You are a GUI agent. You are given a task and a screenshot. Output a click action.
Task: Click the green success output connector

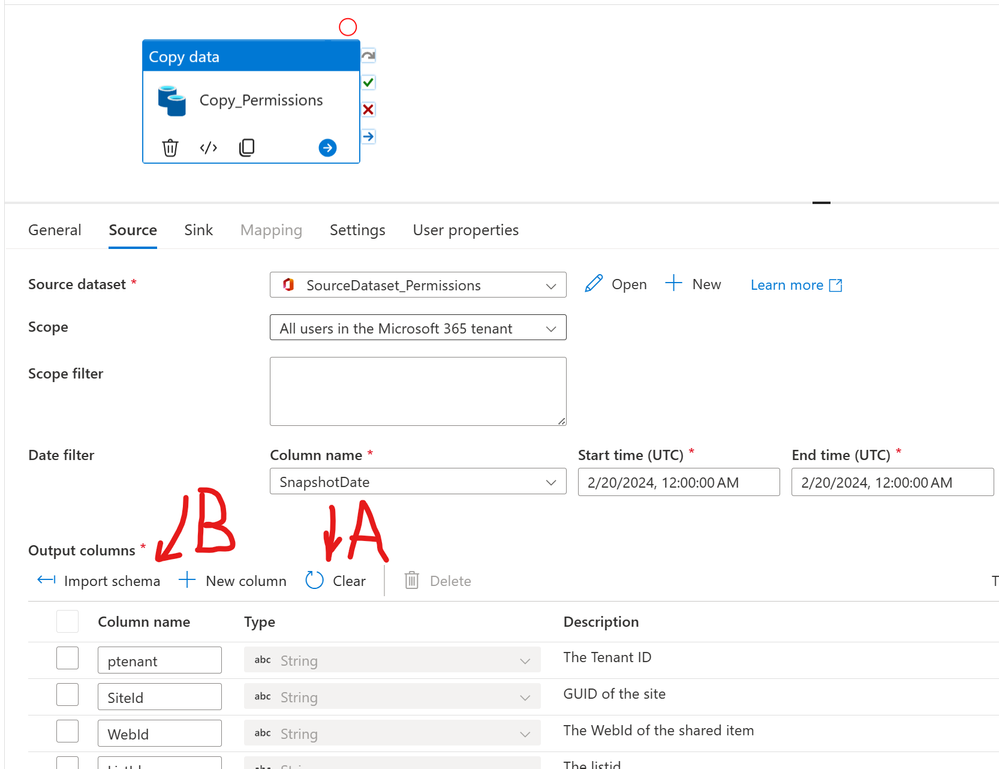tap(368, 83)
